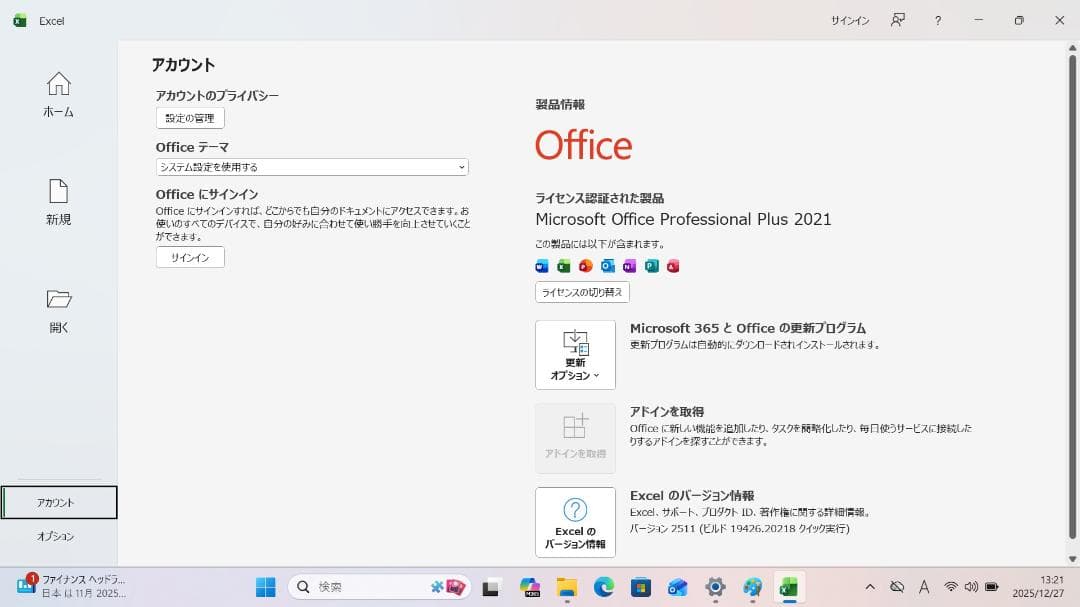Click ライセンスの切り替え button
The width and height of the screenshot is (1080, 607).
[x=581, y=292]
